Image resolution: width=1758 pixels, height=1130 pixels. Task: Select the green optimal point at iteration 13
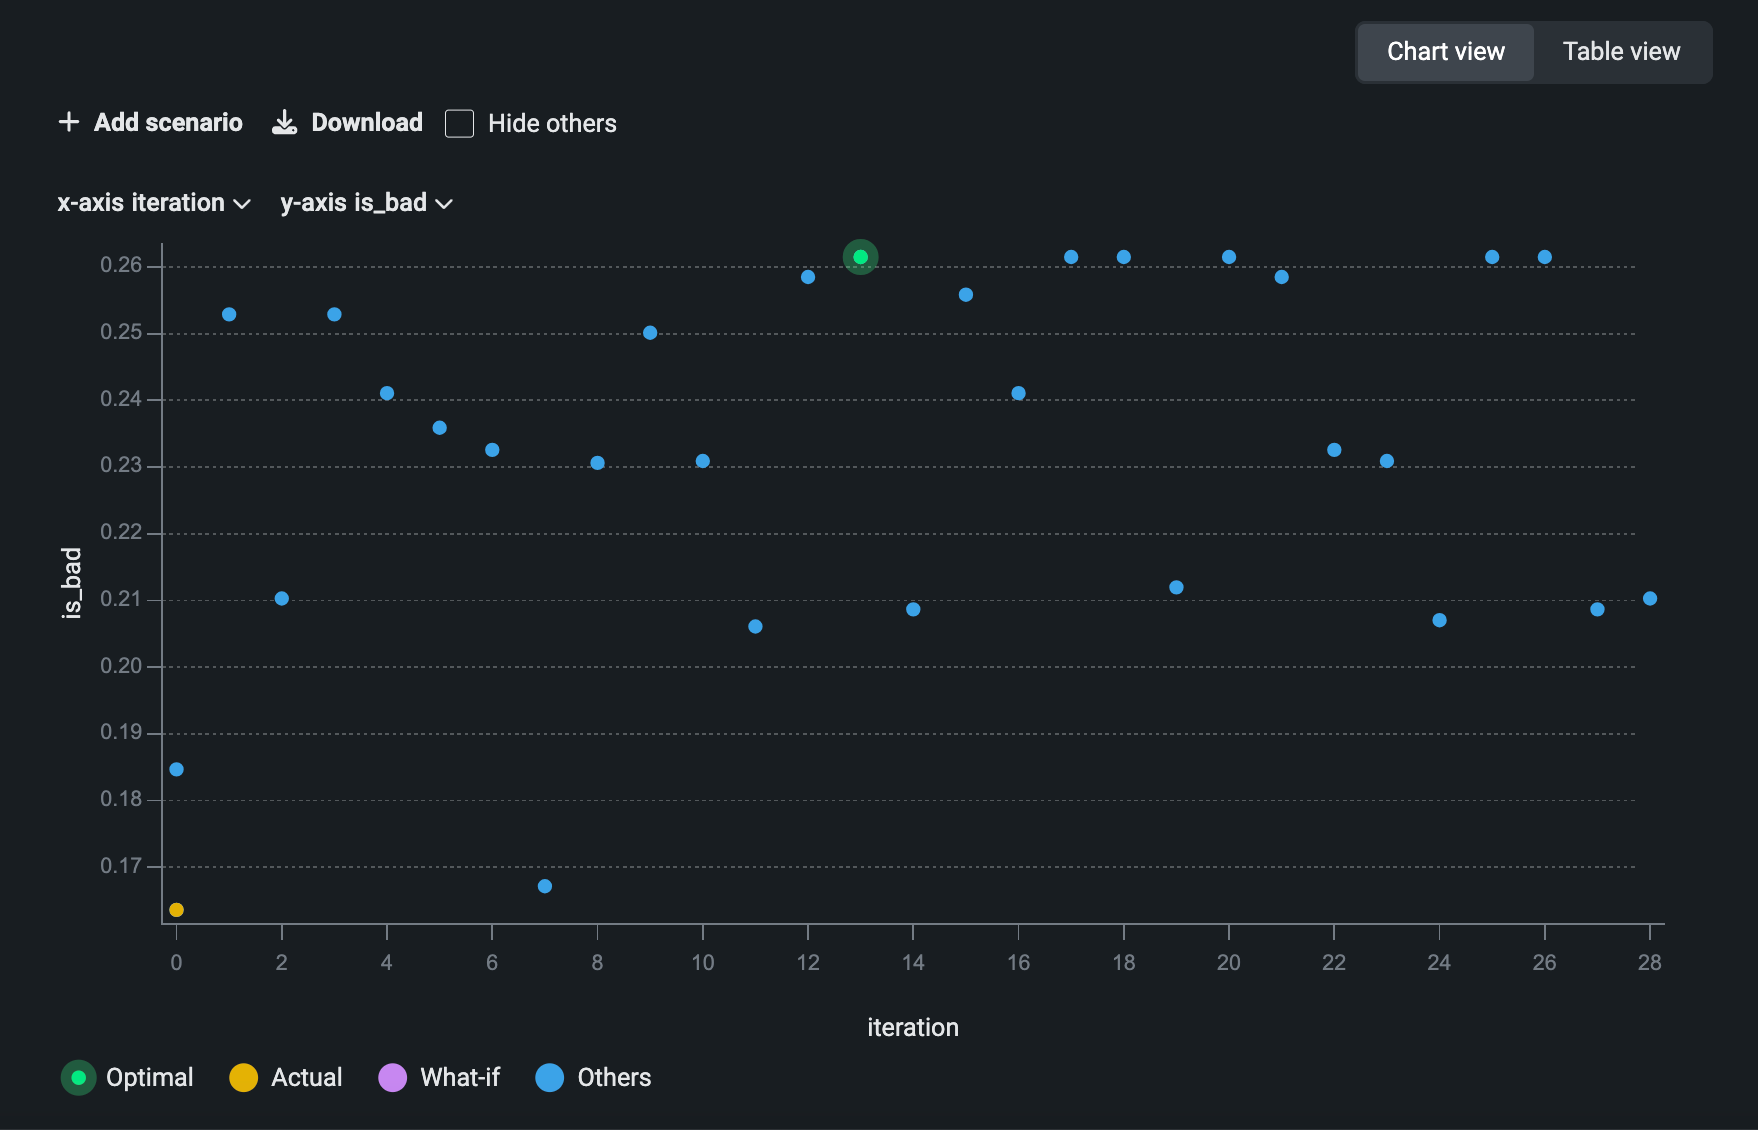[x=860, y=257]
